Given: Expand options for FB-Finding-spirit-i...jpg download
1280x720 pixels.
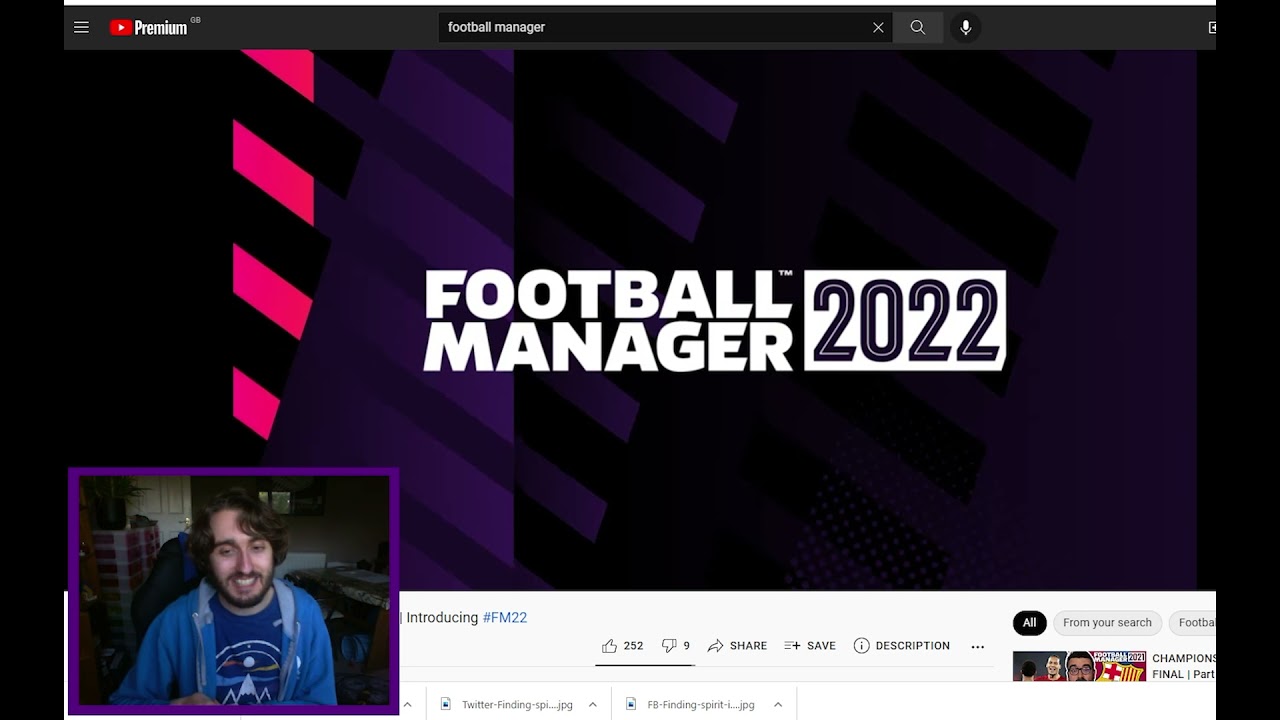Looking at the screenshot, I should pyautogui.click(x=777, y=705).
